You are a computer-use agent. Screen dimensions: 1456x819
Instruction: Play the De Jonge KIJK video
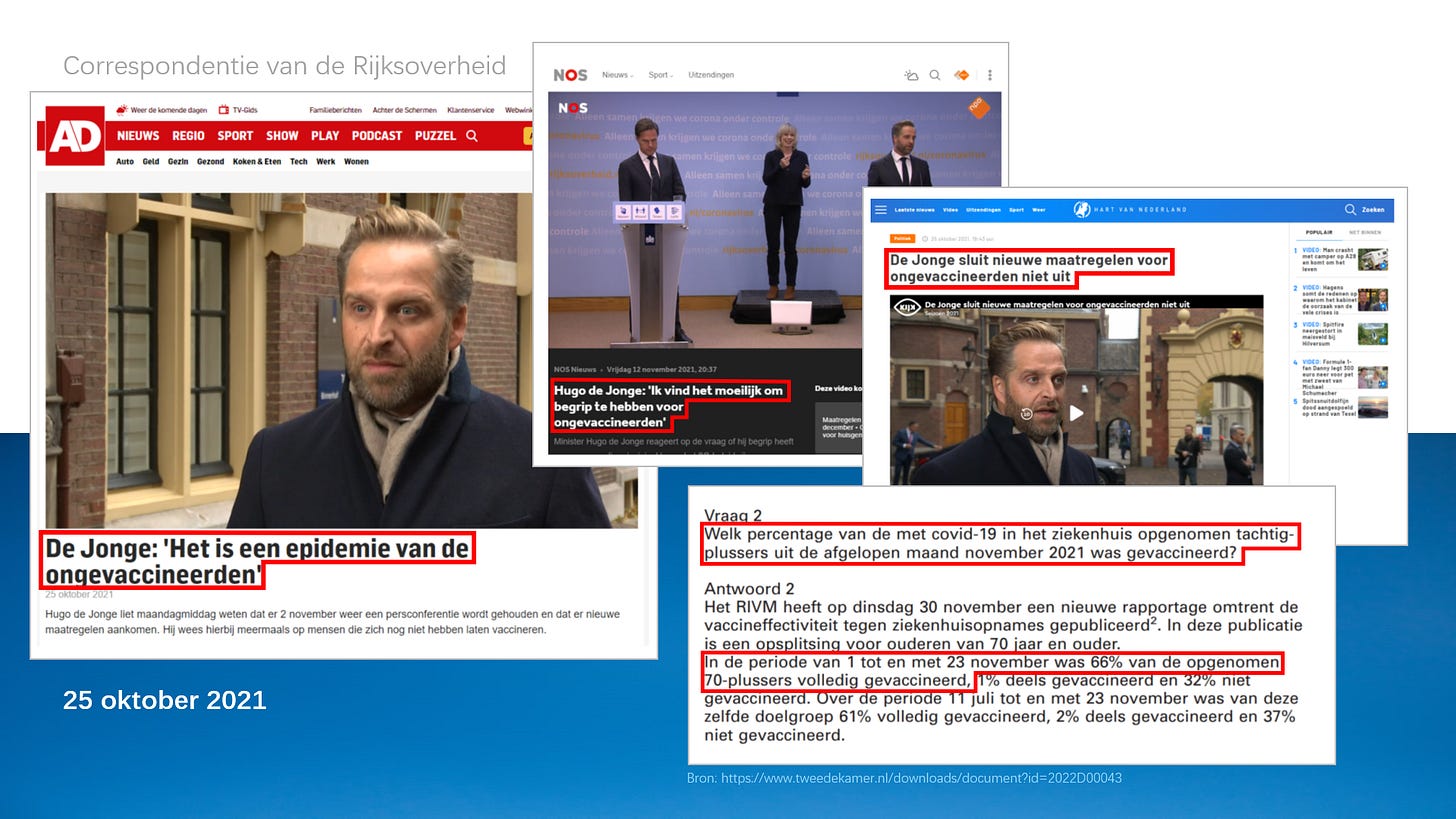[x=1076, y=413]
